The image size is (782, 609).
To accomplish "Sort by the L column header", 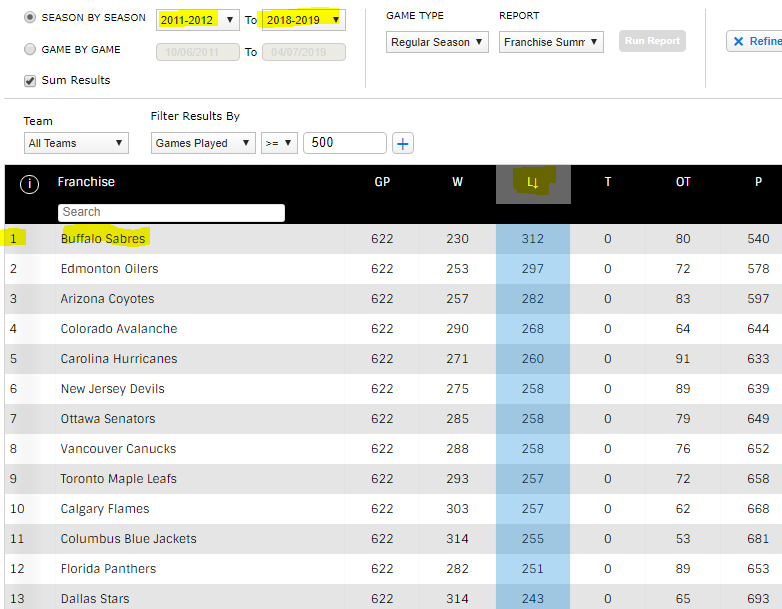I will tap(533, 183).
